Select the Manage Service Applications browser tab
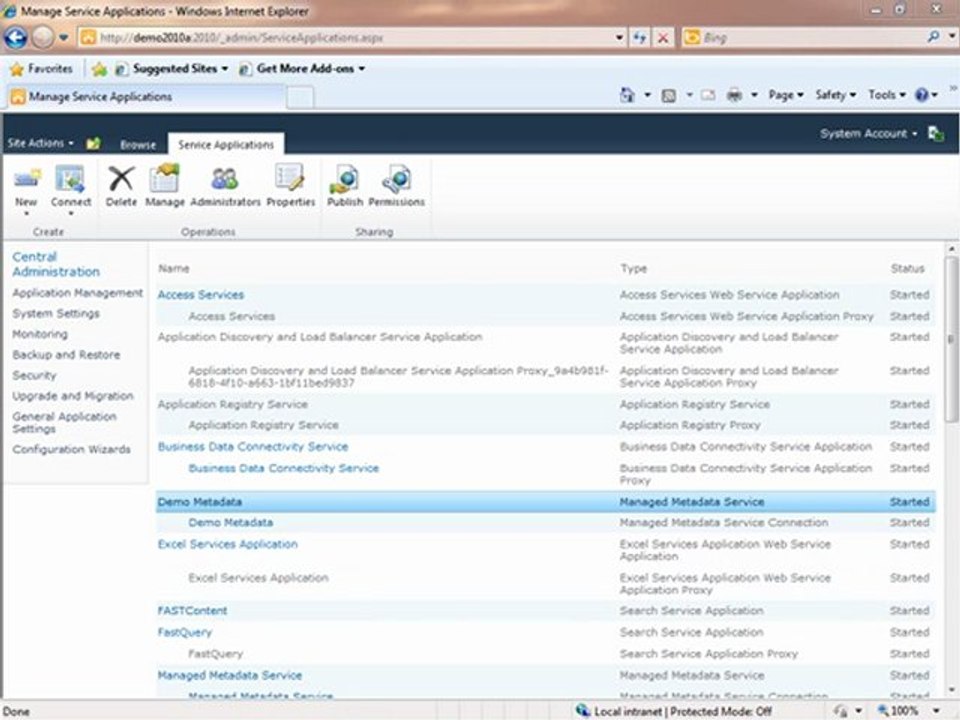This screenshot has width=960, height=720. tap(146, 97)
